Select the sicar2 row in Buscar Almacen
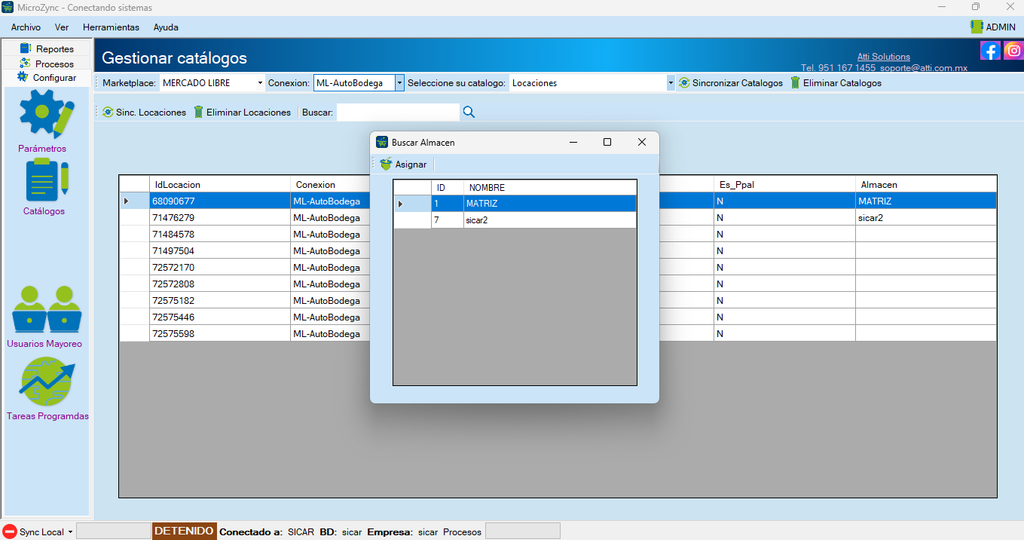1024x540 pixels. point(515,220)
